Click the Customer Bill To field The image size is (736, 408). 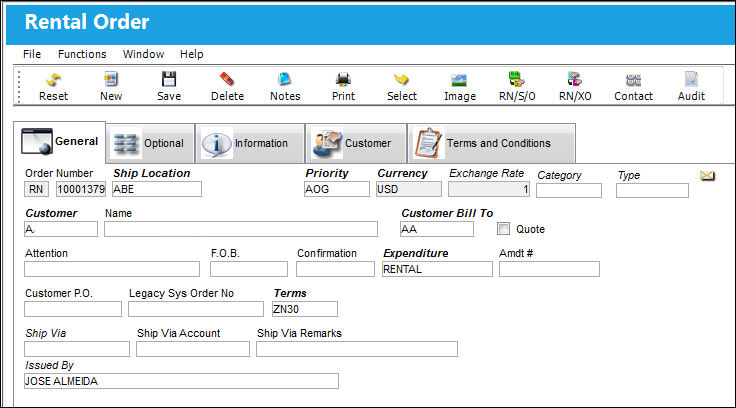click(437, 229)
